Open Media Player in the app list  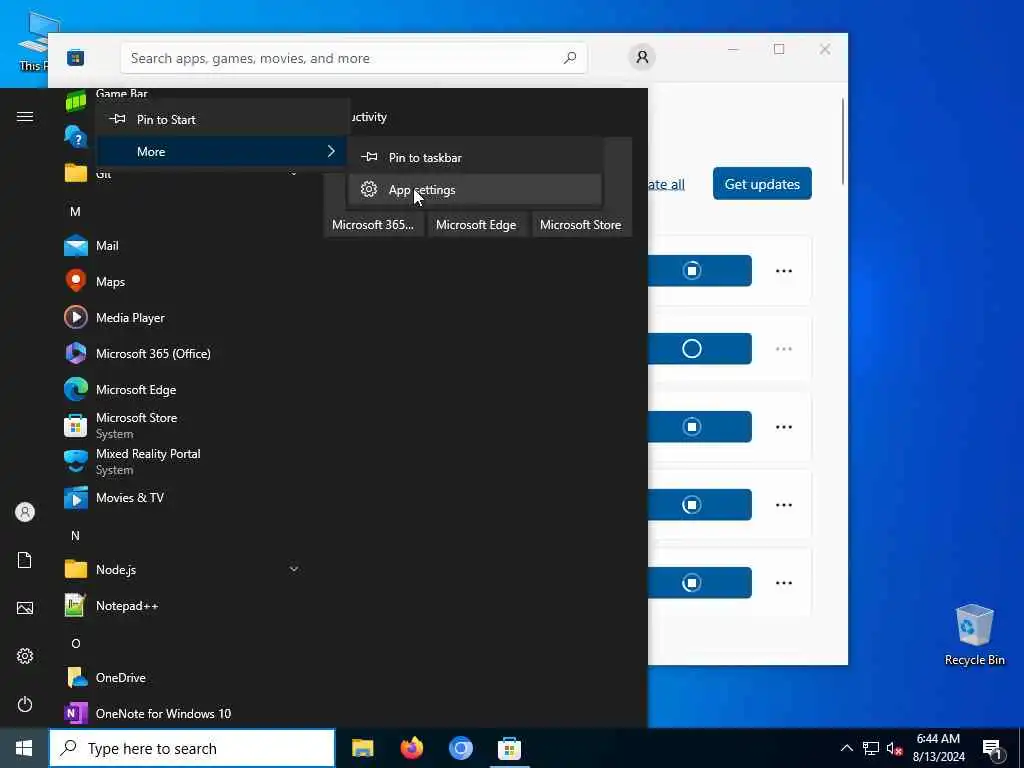(x=183, y=317)
